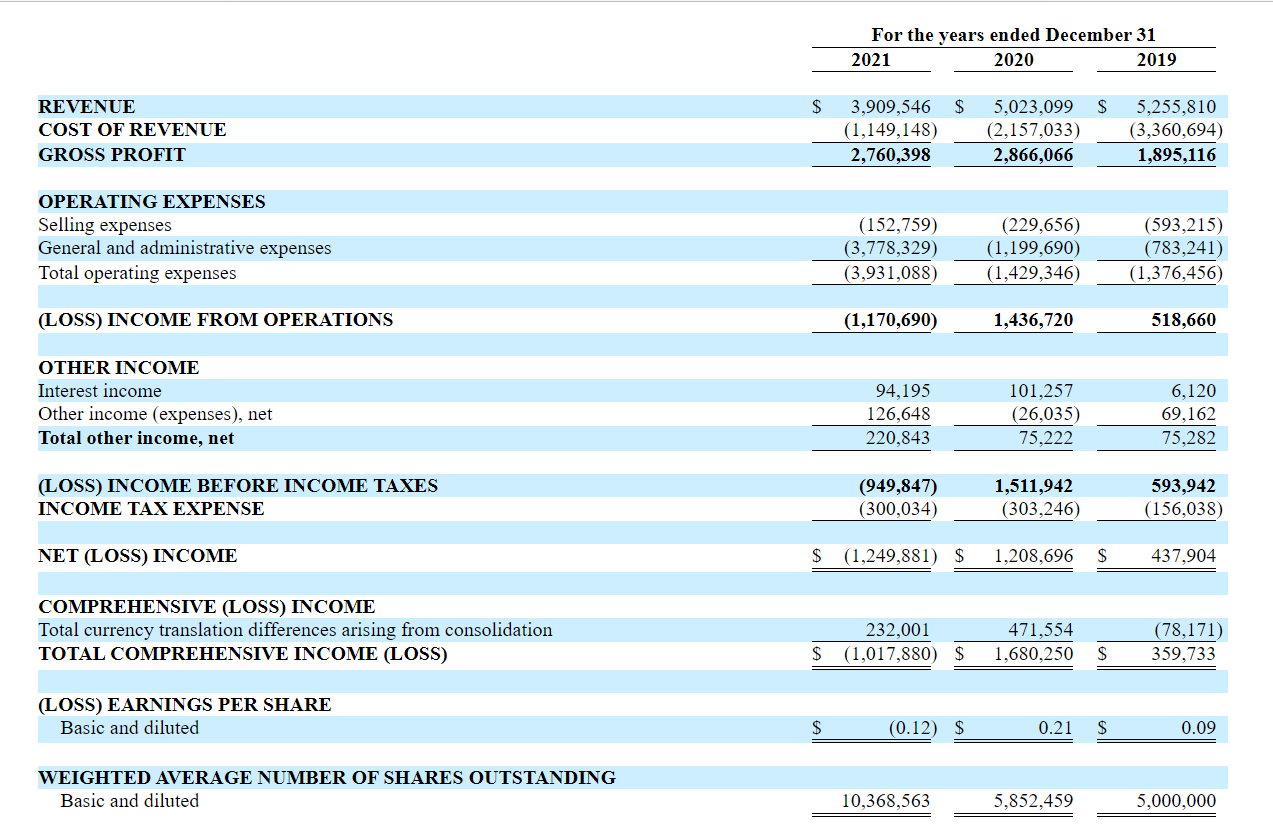Image resolution: width=1273 pixels, height=827 pixels.
Task: Select the 2020 total comprehensive income value 1,680,250
Action: [1033, 654]
